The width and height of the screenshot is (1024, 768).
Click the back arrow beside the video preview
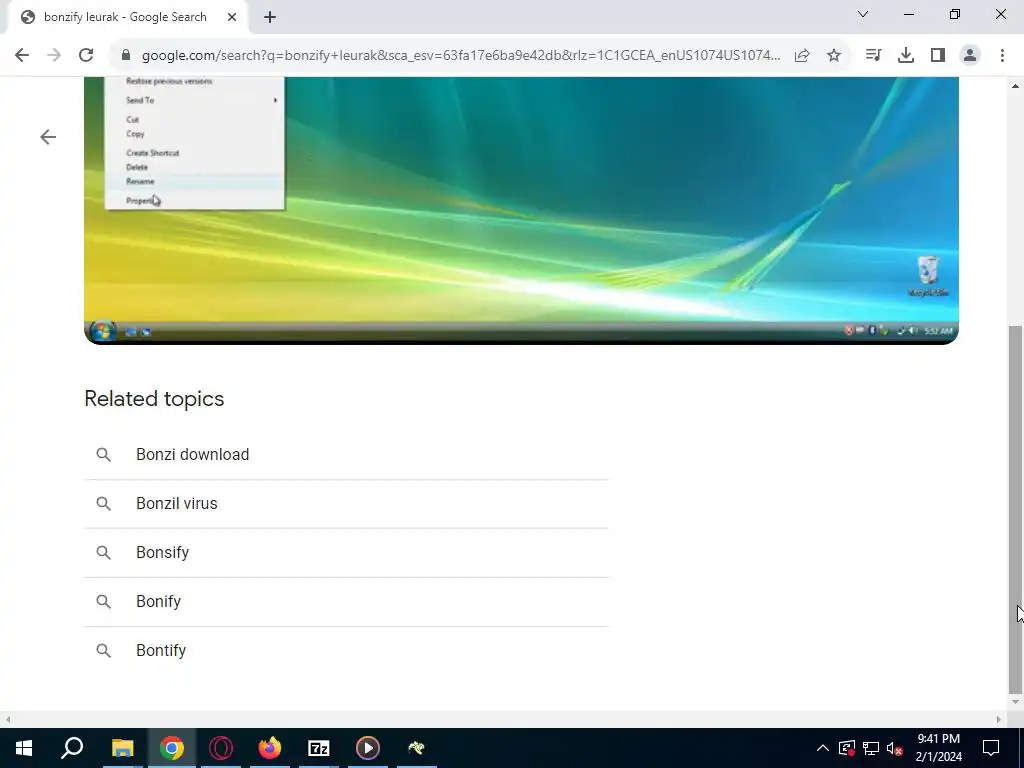[48, 137]
